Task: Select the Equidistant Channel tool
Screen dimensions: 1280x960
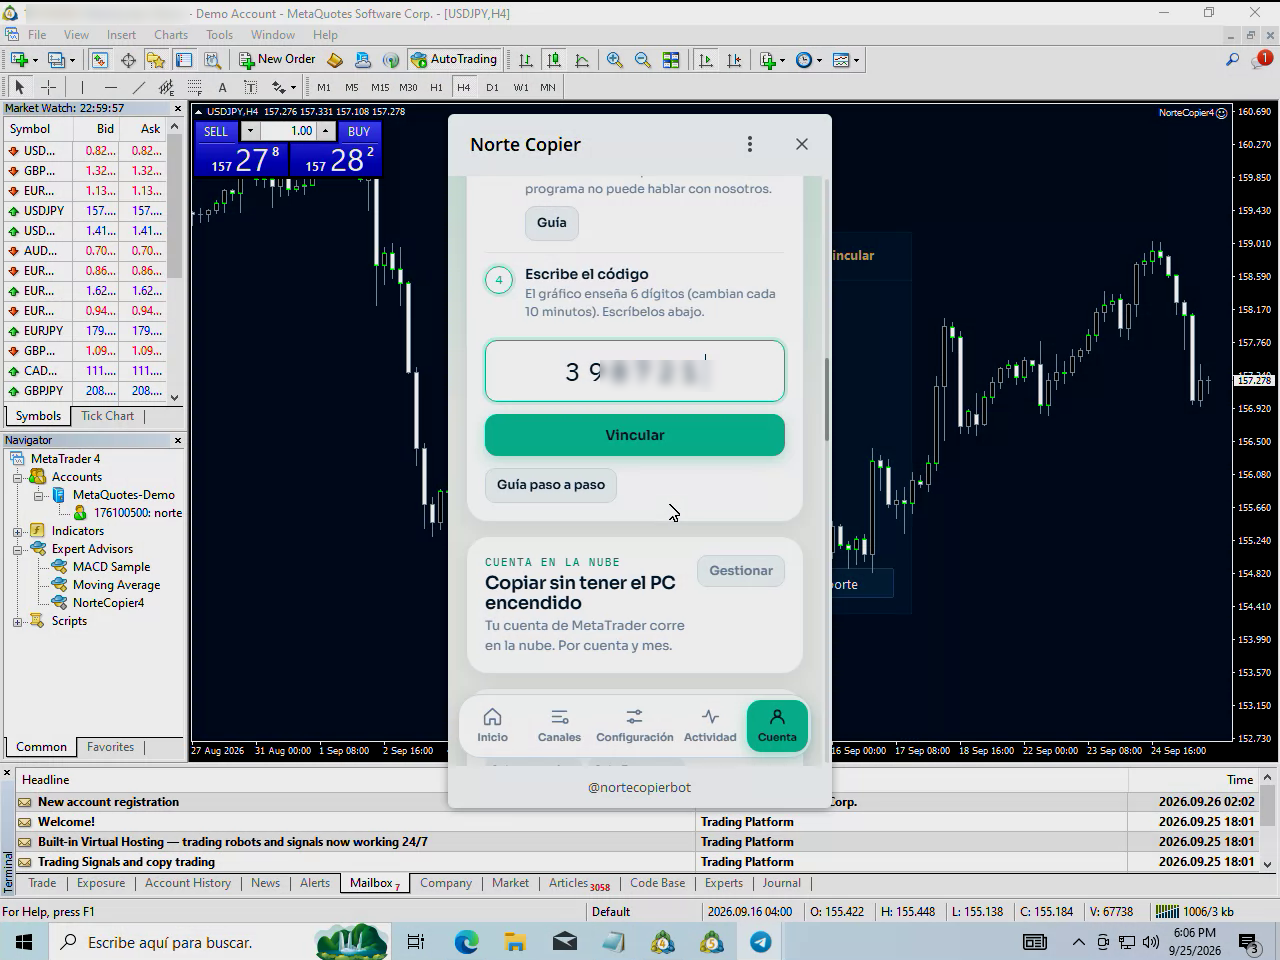Action: coord(166,87)
